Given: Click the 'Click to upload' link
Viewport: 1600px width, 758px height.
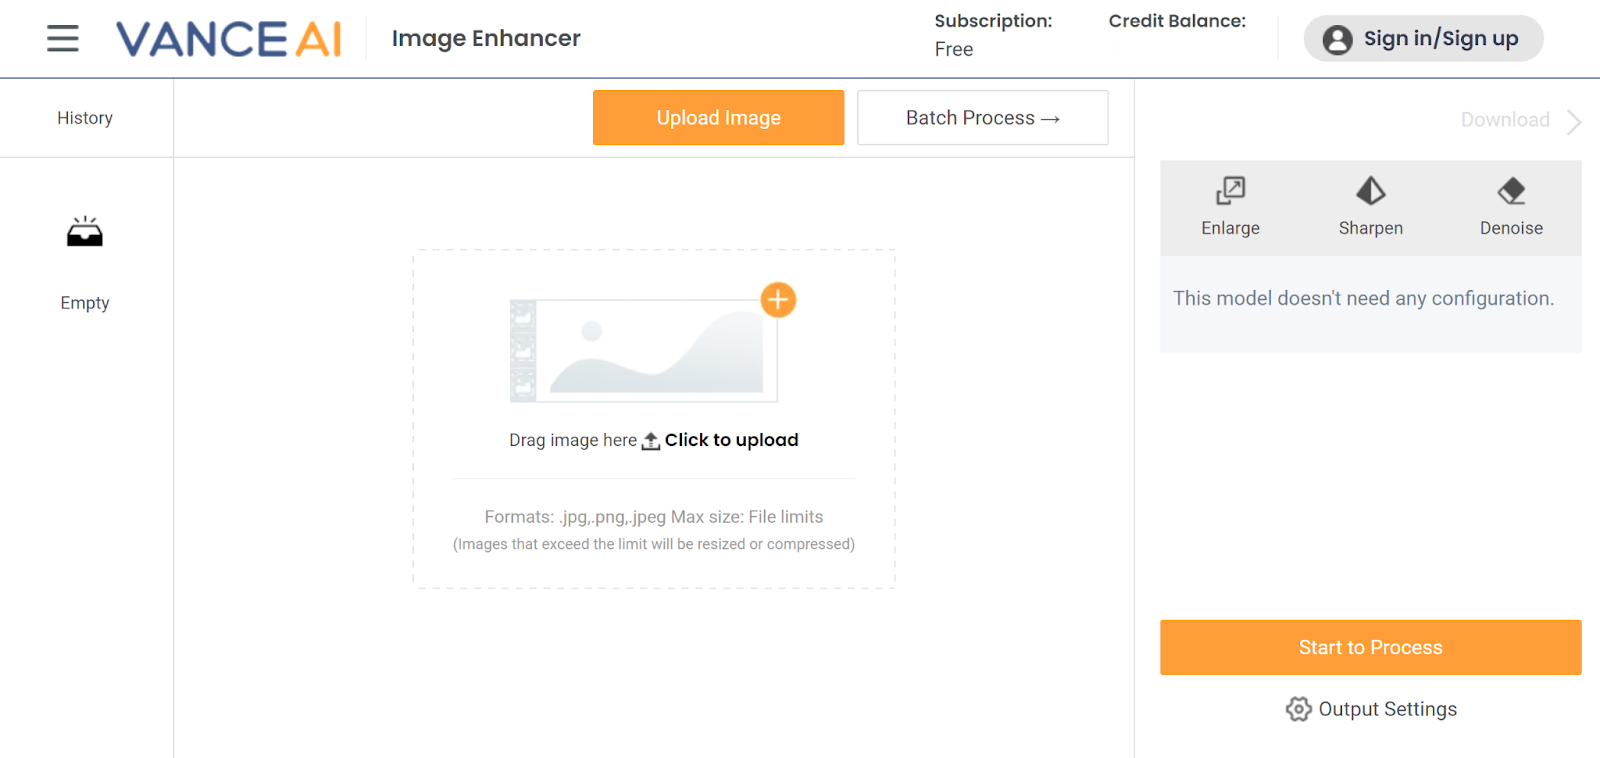Looking at the screenshot, I should [731, 440].
